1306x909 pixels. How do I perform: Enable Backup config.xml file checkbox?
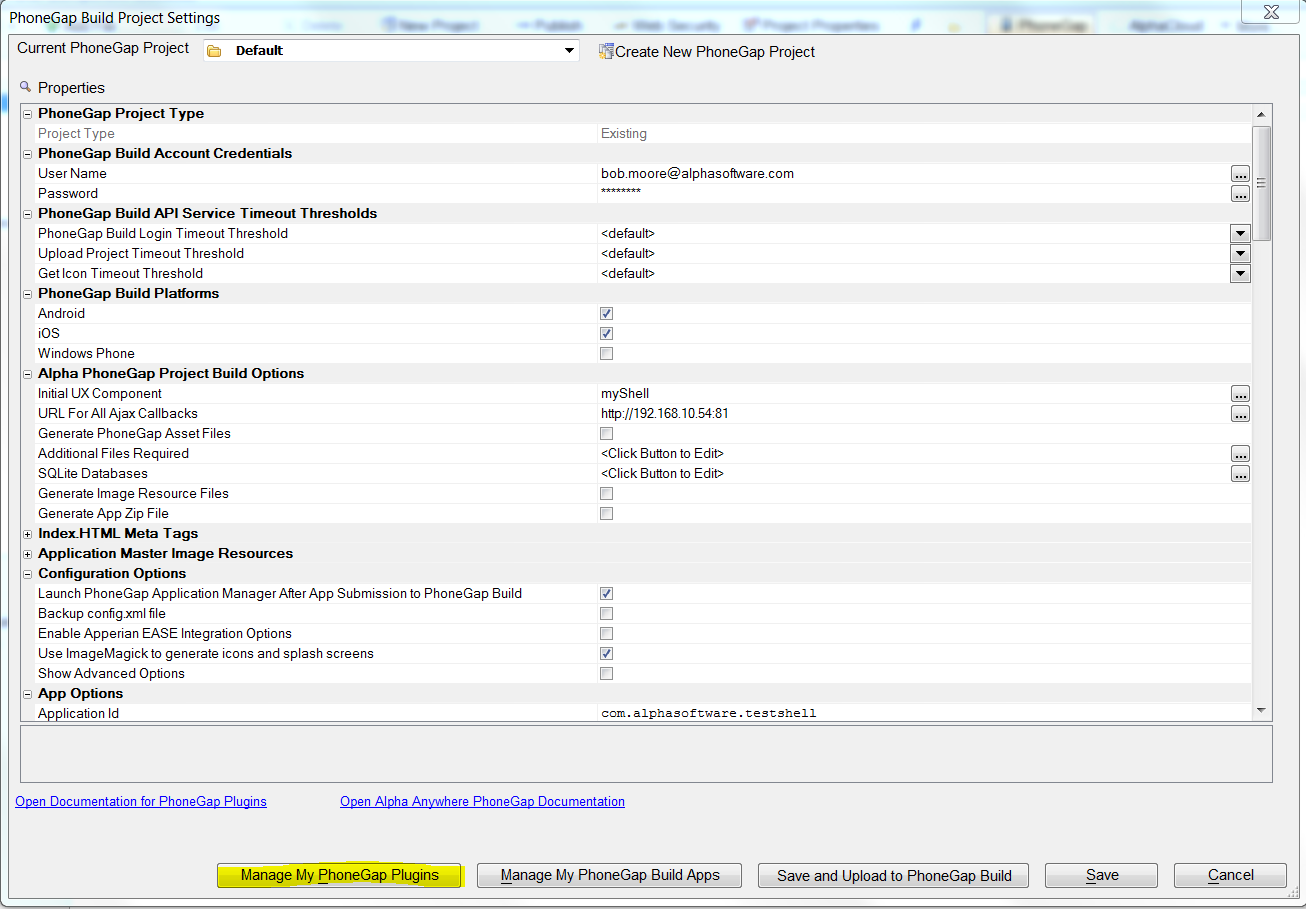(x=606, y=614)
